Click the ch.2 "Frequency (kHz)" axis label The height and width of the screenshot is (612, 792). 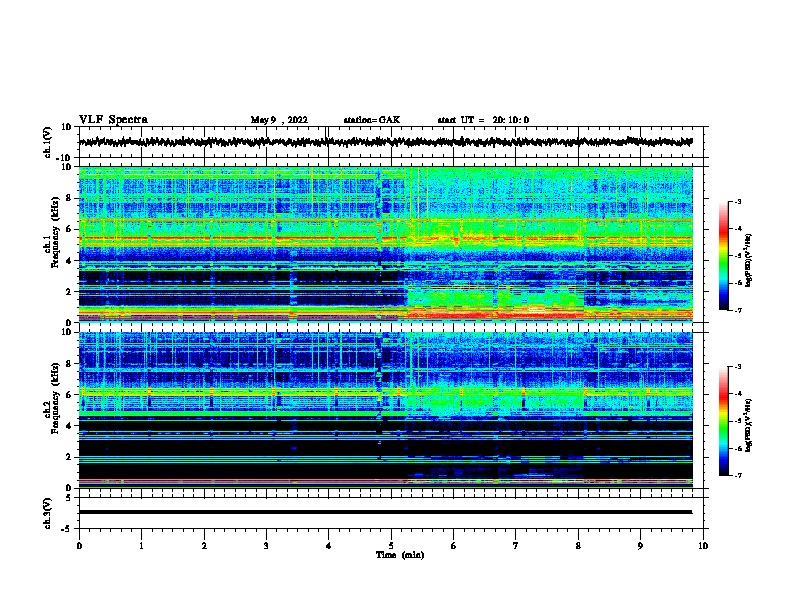[x=55, y=398]
